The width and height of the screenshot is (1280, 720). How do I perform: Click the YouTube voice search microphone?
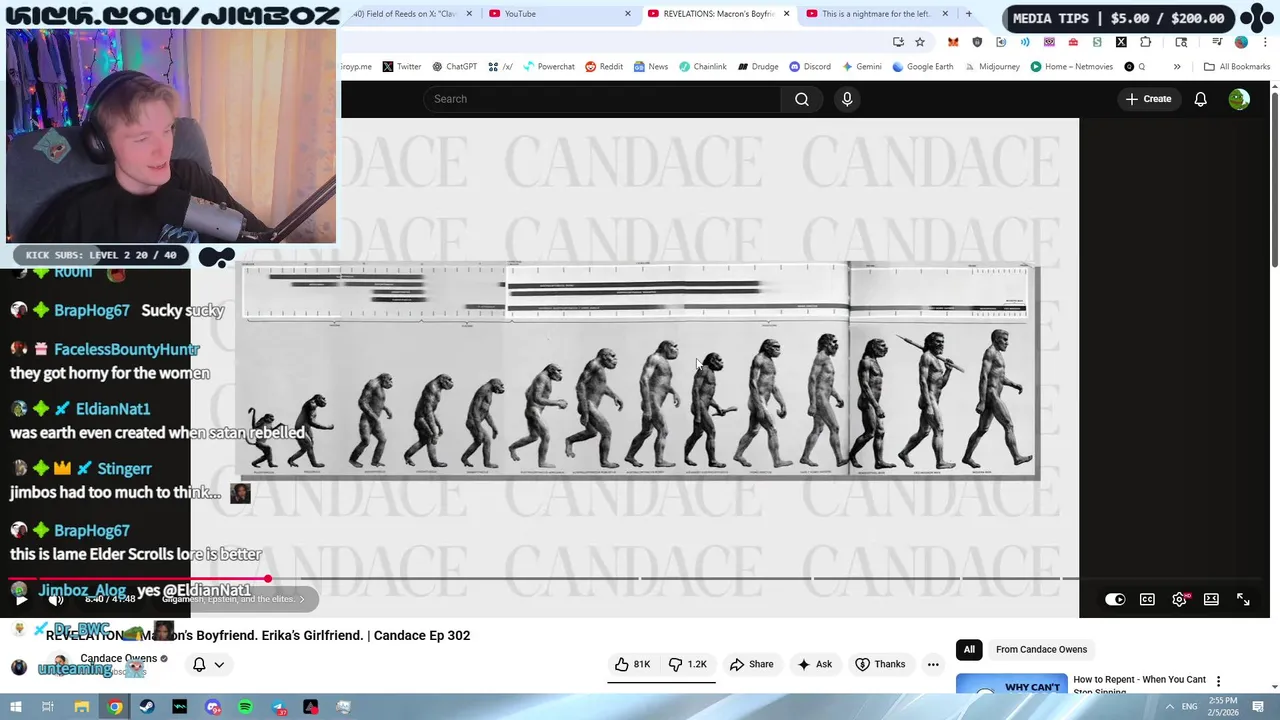click(x=847, y=99)
